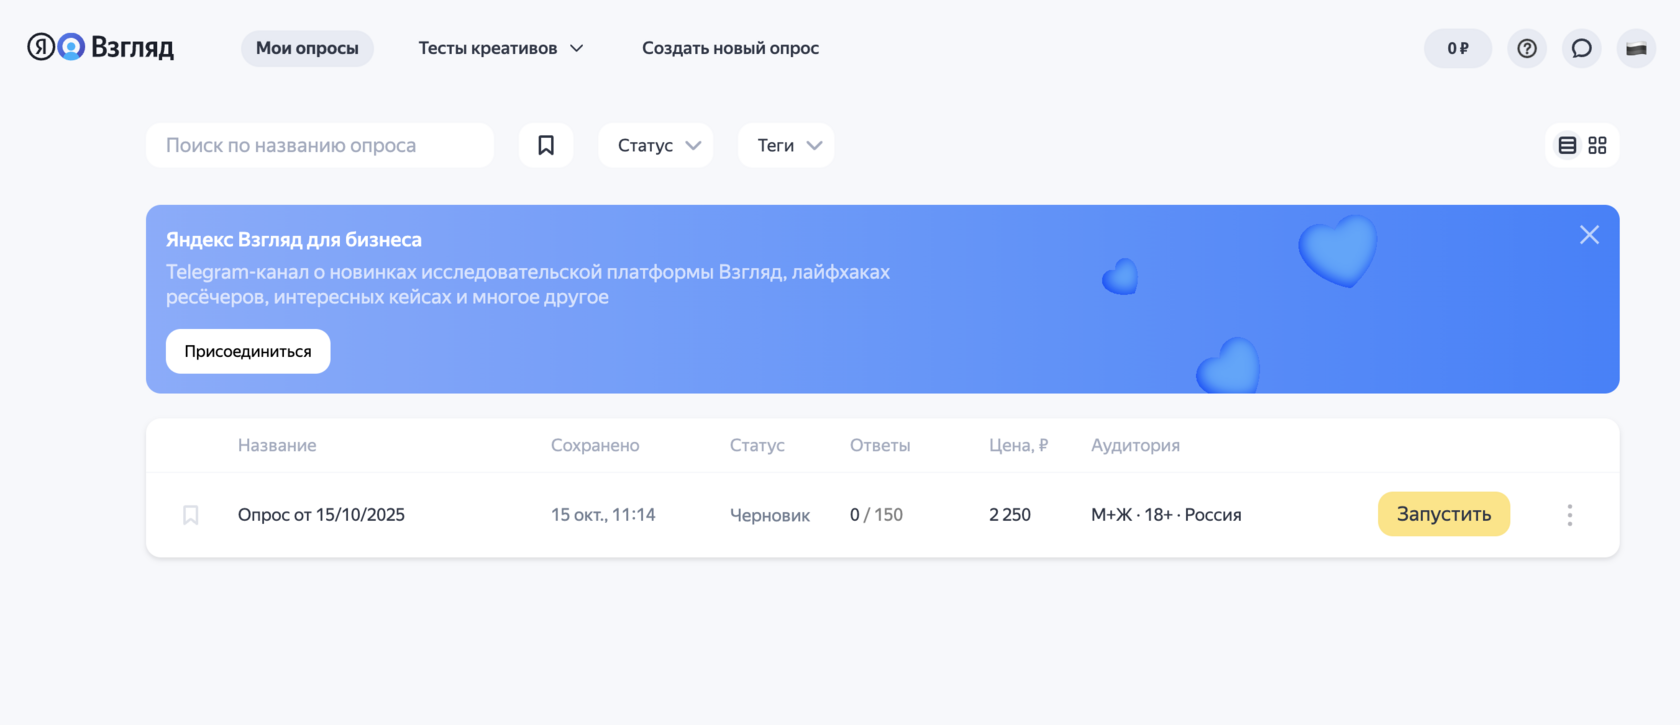
Task: Click the user profile avatar
Action: point(1636,48)
